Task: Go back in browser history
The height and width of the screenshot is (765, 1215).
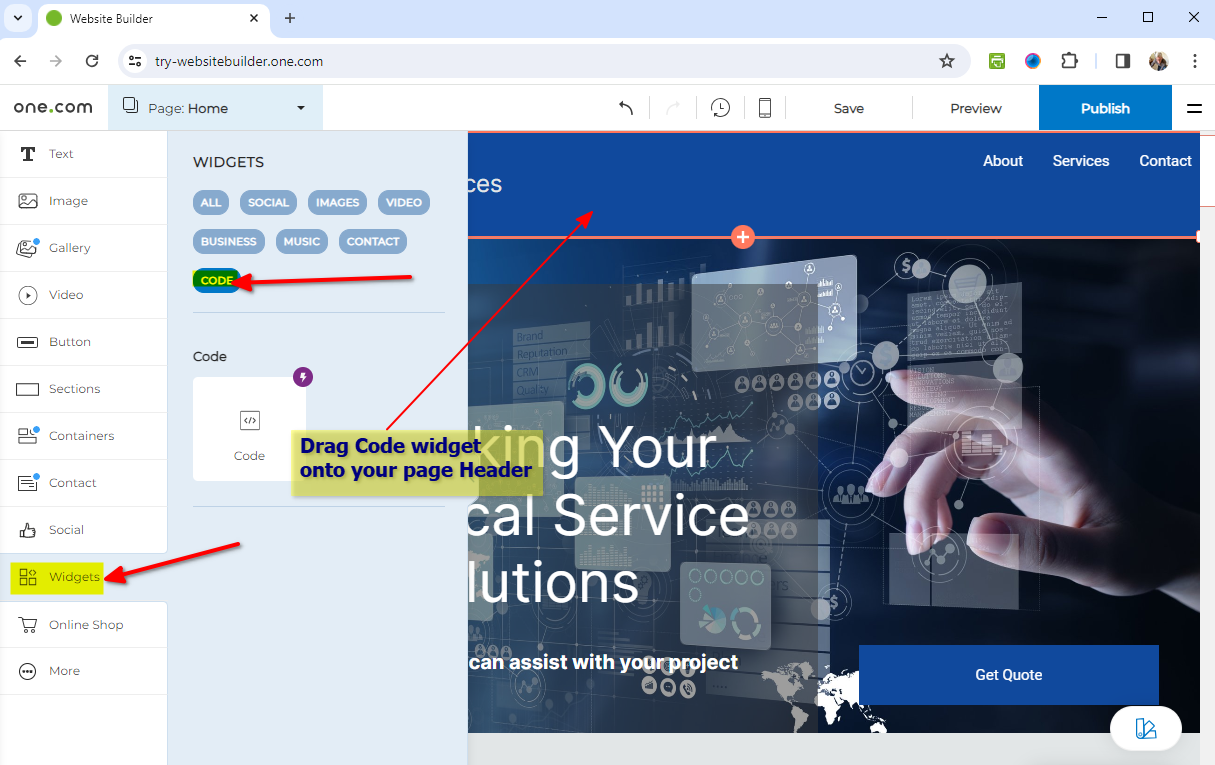Action: (x=20, y=61)
